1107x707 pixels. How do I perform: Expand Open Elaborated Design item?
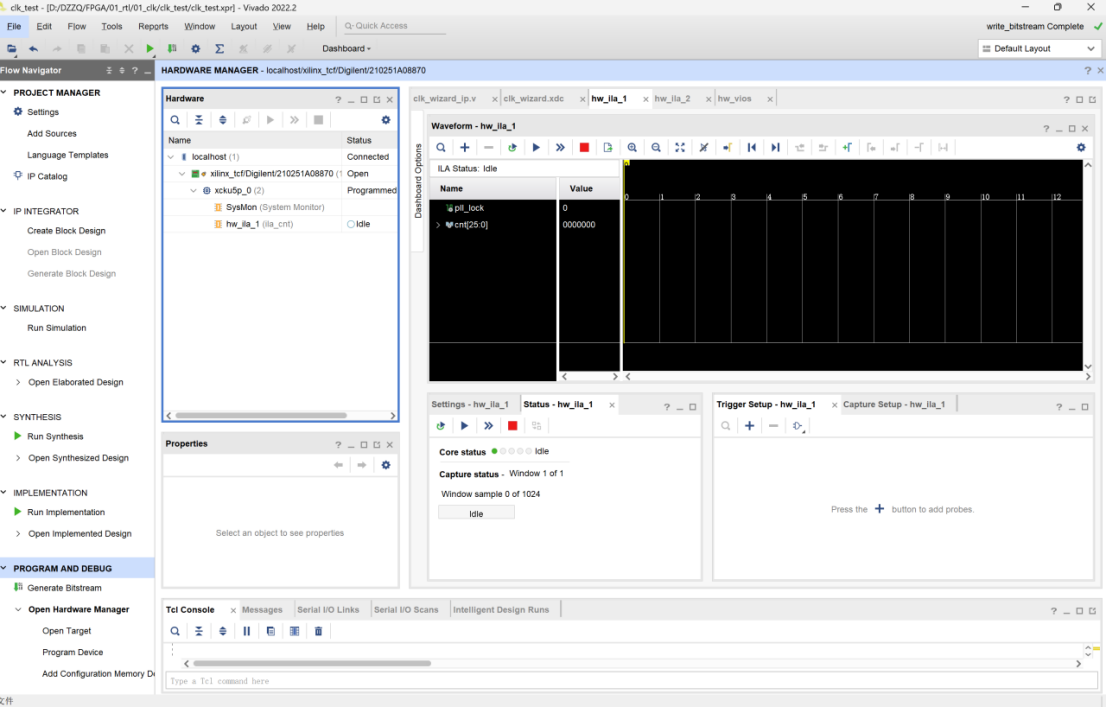[x=18, y=382]
